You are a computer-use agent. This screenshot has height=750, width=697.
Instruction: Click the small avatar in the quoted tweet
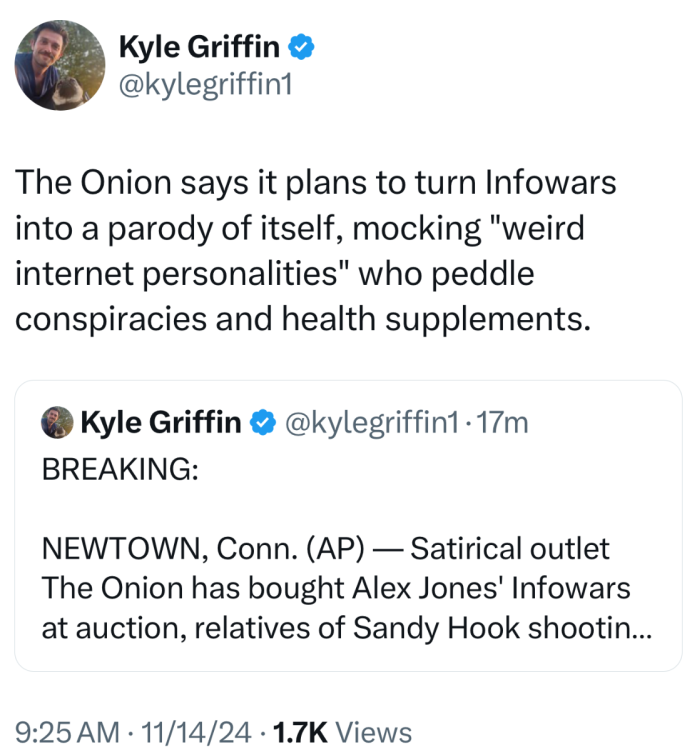point(57,423)
